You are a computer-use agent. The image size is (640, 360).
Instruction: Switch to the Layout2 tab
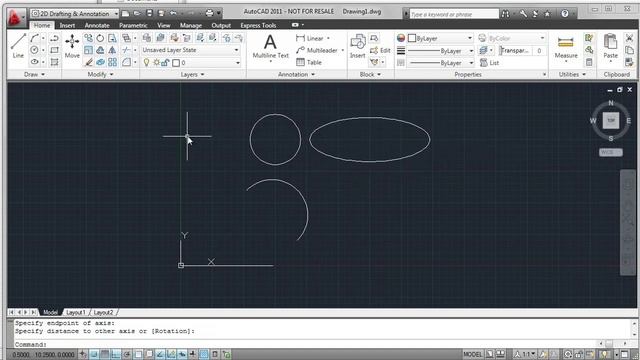point(103,312)
